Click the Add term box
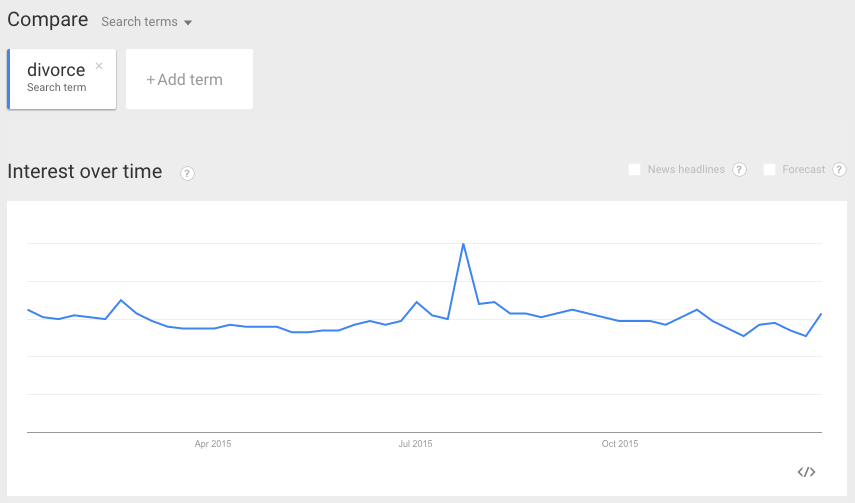This screenshot has height=503, width=855. 189,79
